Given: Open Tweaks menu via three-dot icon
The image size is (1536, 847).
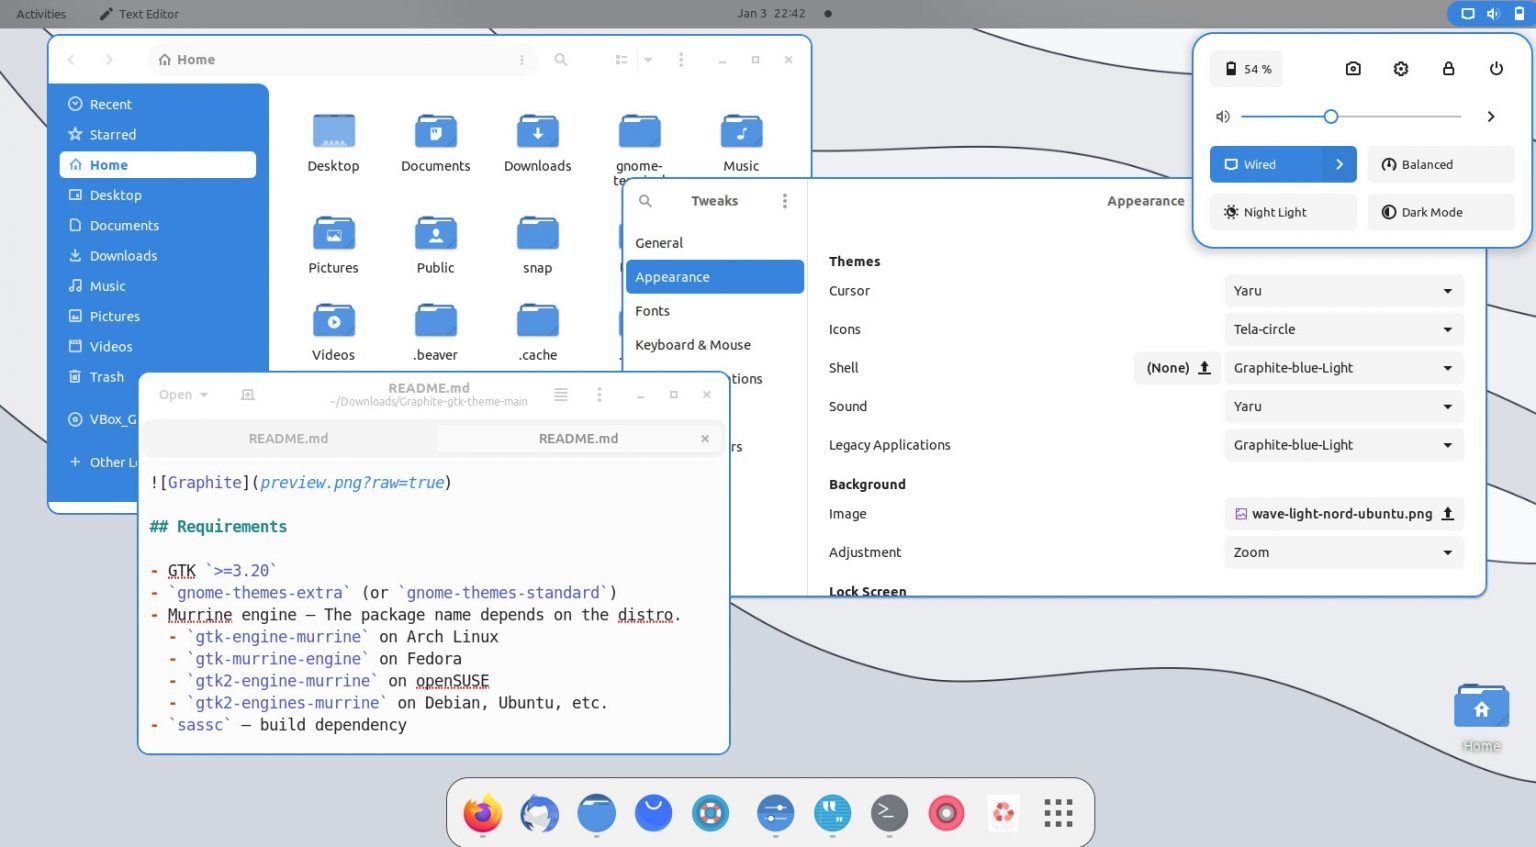Looking at the screenshot, I should click(x=786, y=200).
